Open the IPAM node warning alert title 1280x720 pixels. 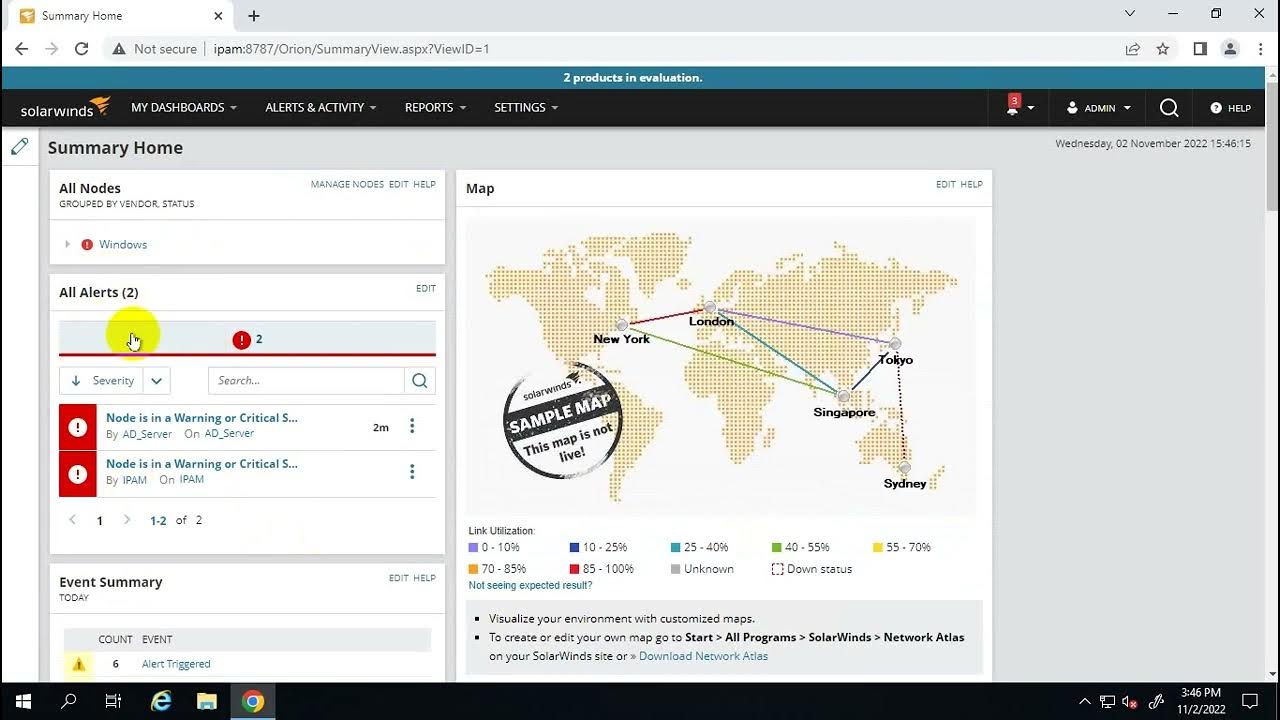(202, 464)
